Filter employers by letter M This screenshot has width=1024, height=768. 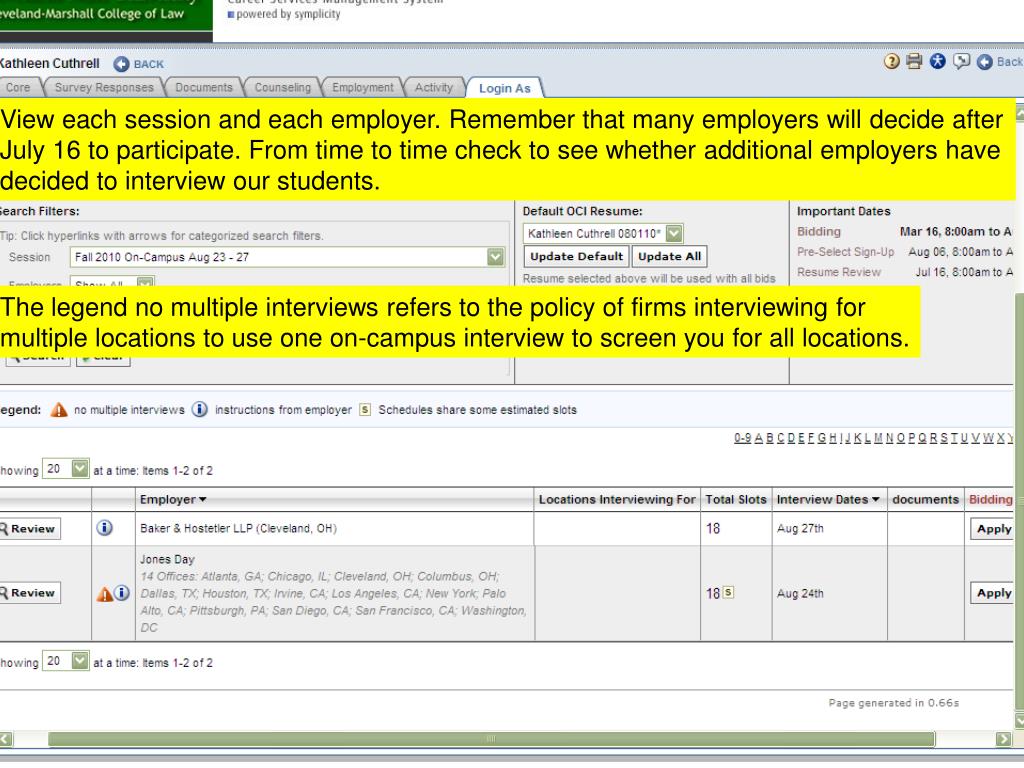[878, 438]
